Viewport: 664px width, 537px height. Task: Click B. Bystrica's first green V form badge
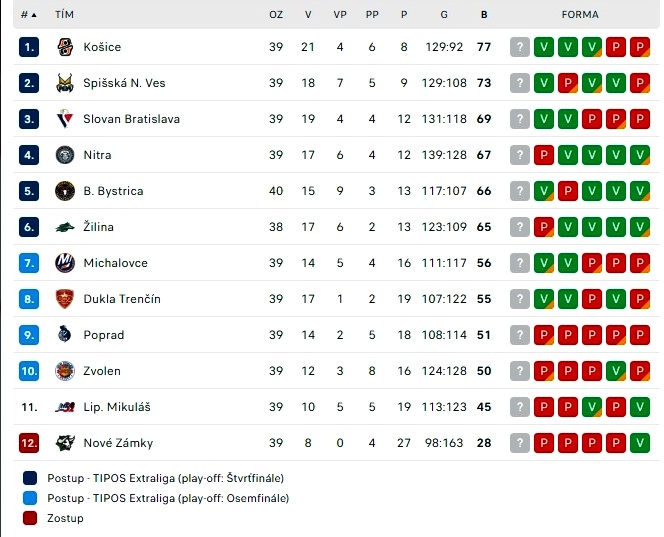pyautogui.click(x=544, y=191)
